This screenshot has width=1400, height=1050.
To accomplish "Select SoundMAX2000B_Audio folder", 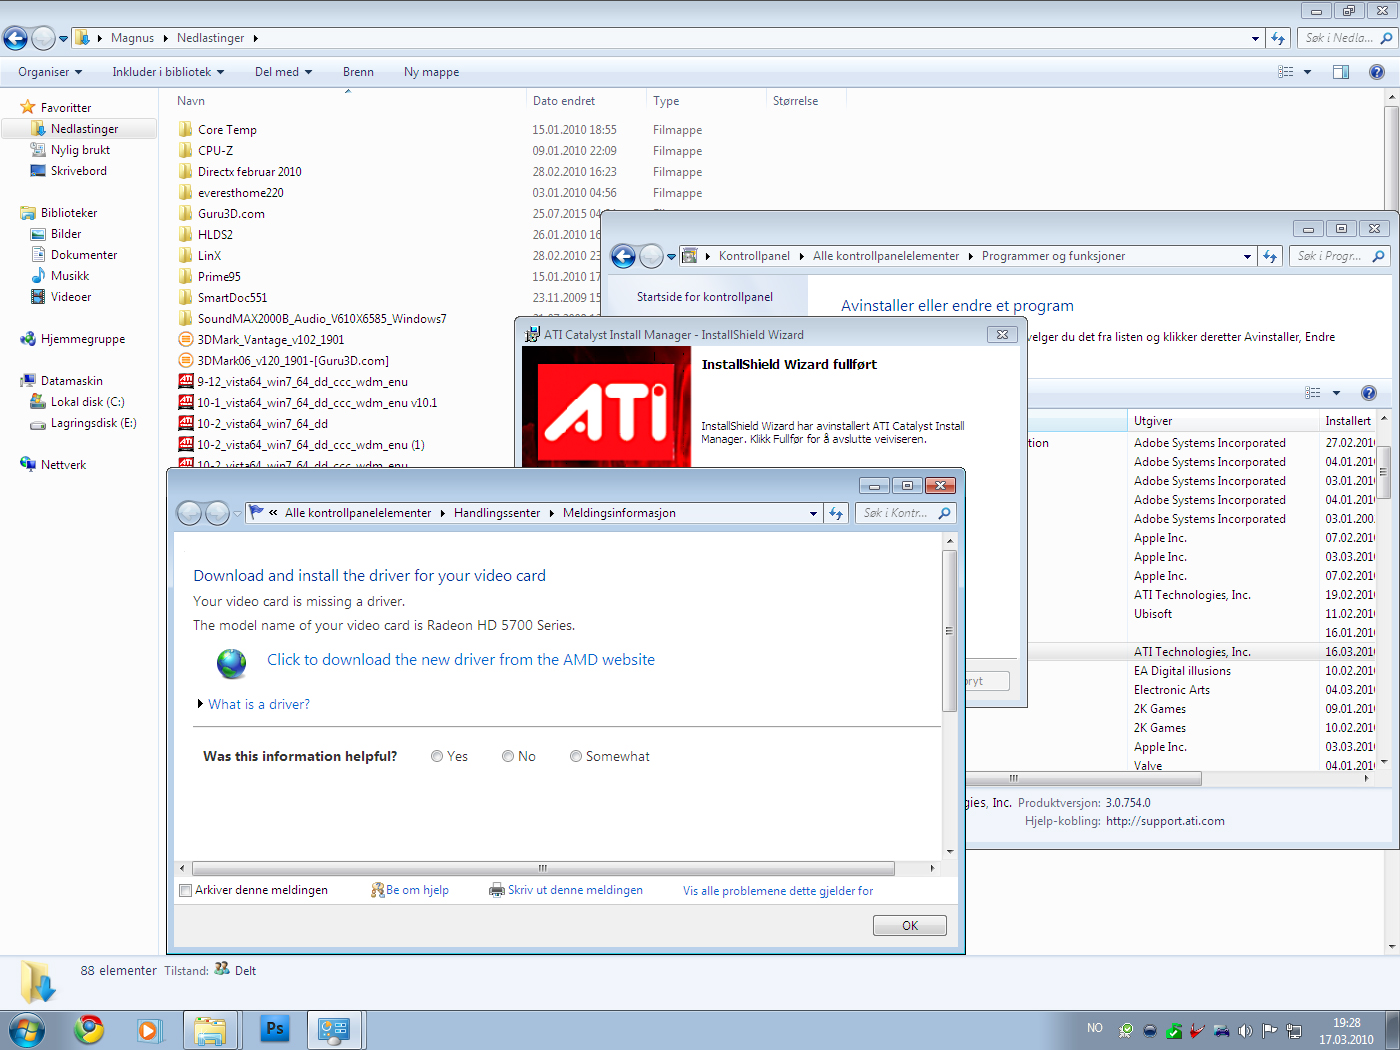I will click(321, 319).
